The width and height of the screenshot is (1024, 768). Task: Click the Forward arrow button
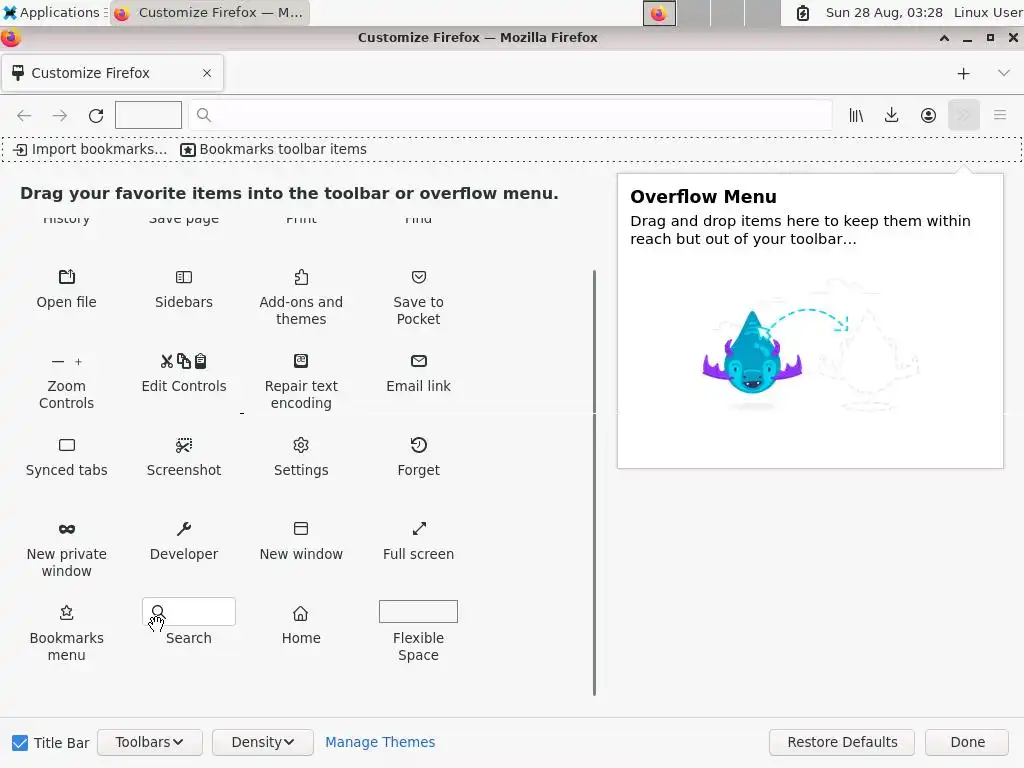click(59, 116)
